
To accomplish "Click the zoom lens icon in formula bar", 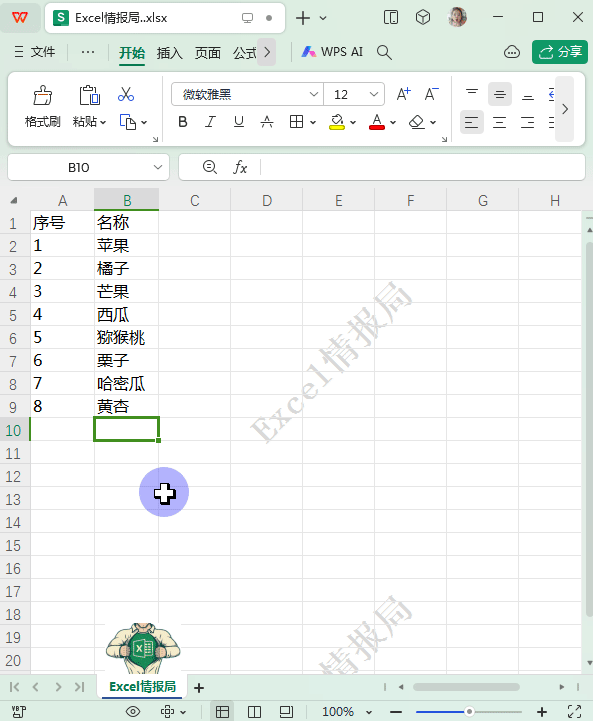I will (210, 167).
